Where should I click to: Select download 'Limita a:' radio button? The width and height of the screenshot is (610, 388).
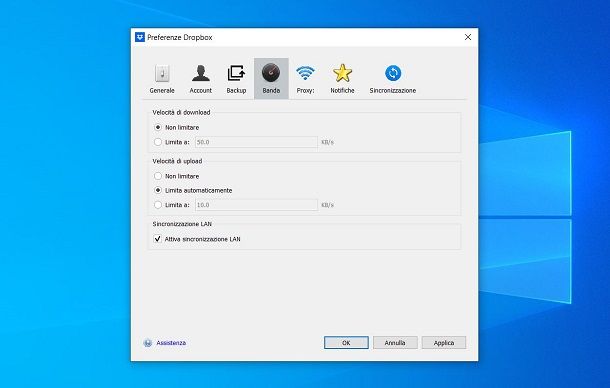(158, 142)
